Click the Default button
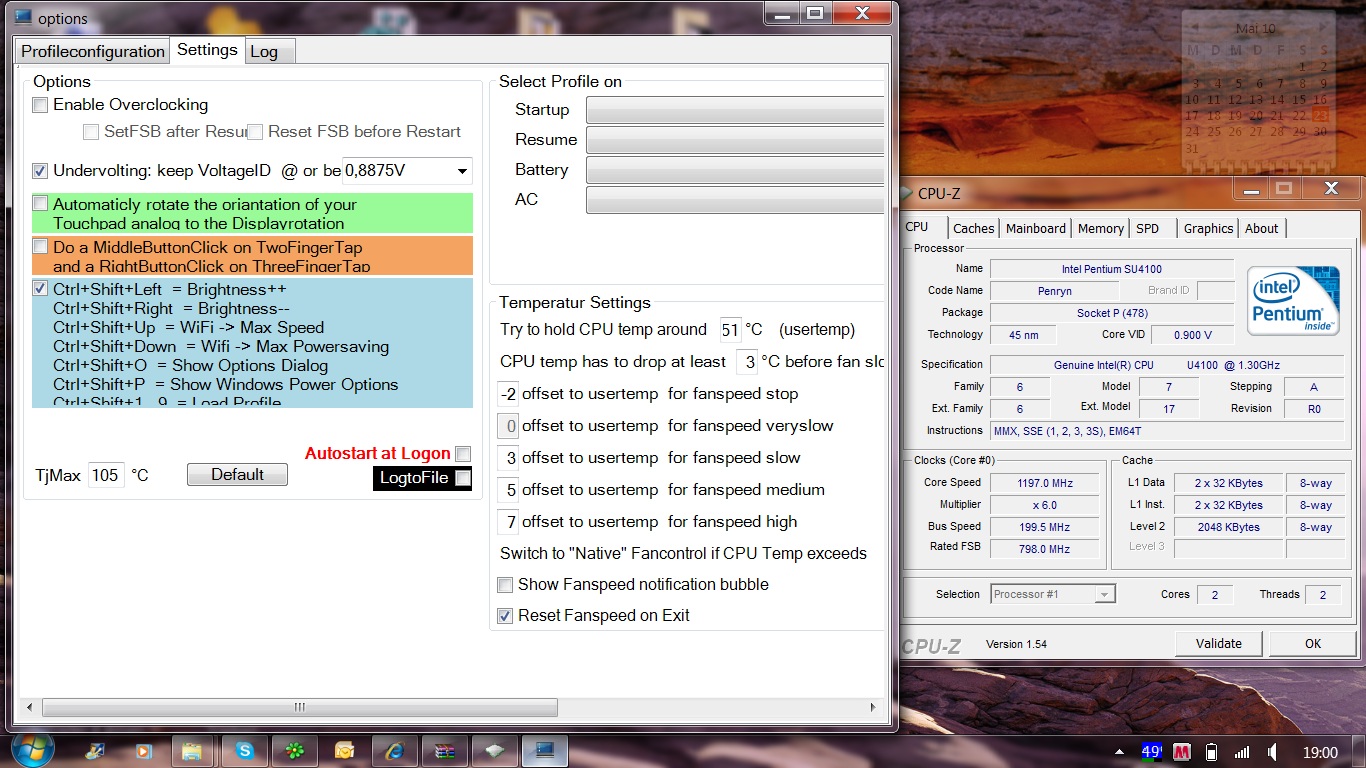The width and height of the screenshot is (1366, 768). [x=237, y=475]
